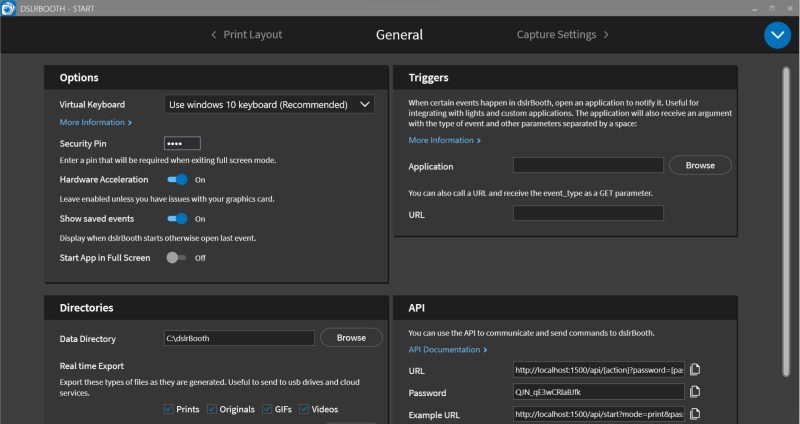This screenshot has height=424, width=800.
Task: Go forward using Capture Settings right arrow
Action: pos(606,35)
